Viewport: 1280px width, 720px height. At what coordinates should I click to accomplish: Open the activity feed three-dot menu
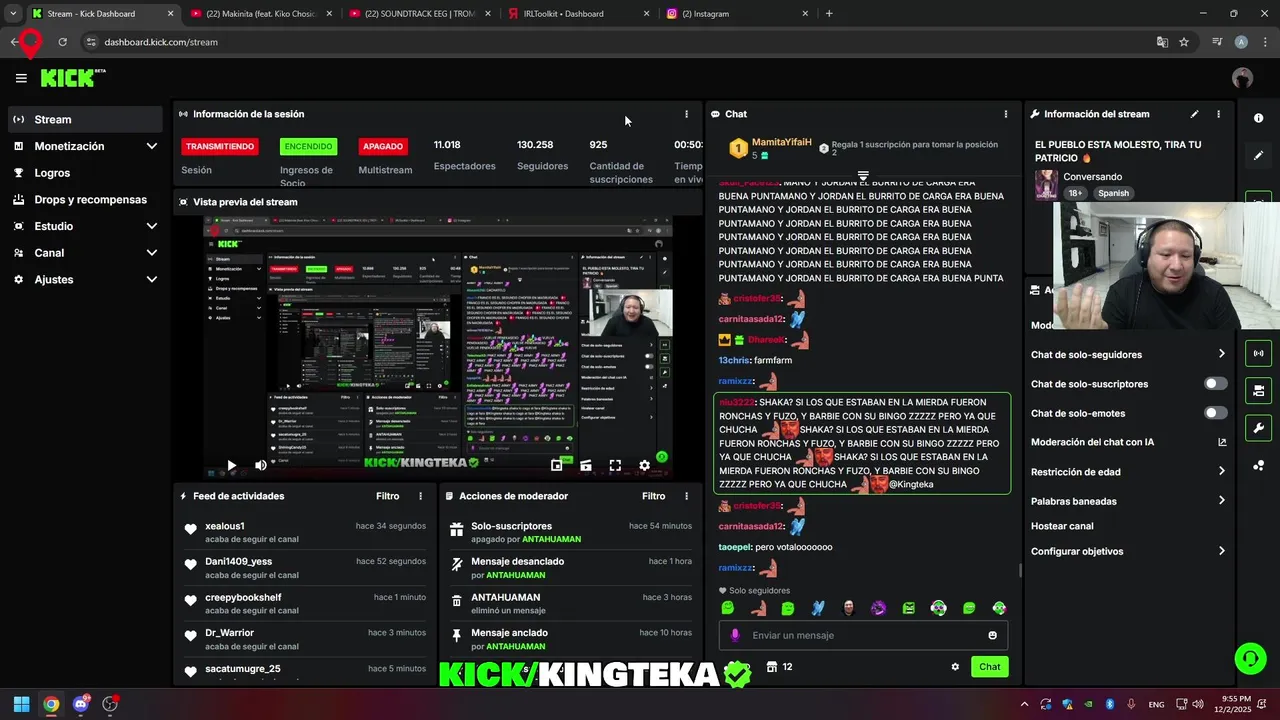(x=420, y=496)
